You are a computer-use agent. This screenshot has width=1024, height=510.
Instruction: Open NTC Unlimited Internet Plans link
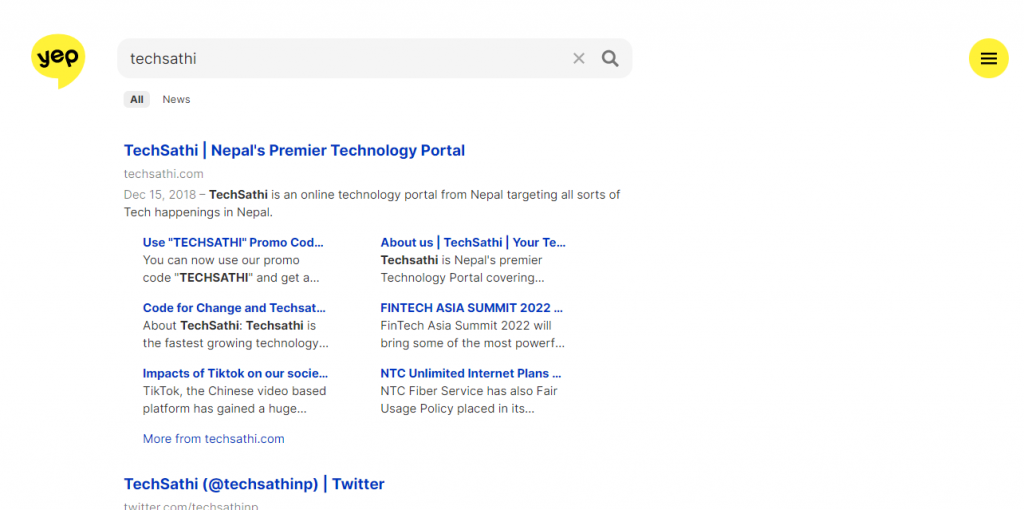click(x=471, y=374)
